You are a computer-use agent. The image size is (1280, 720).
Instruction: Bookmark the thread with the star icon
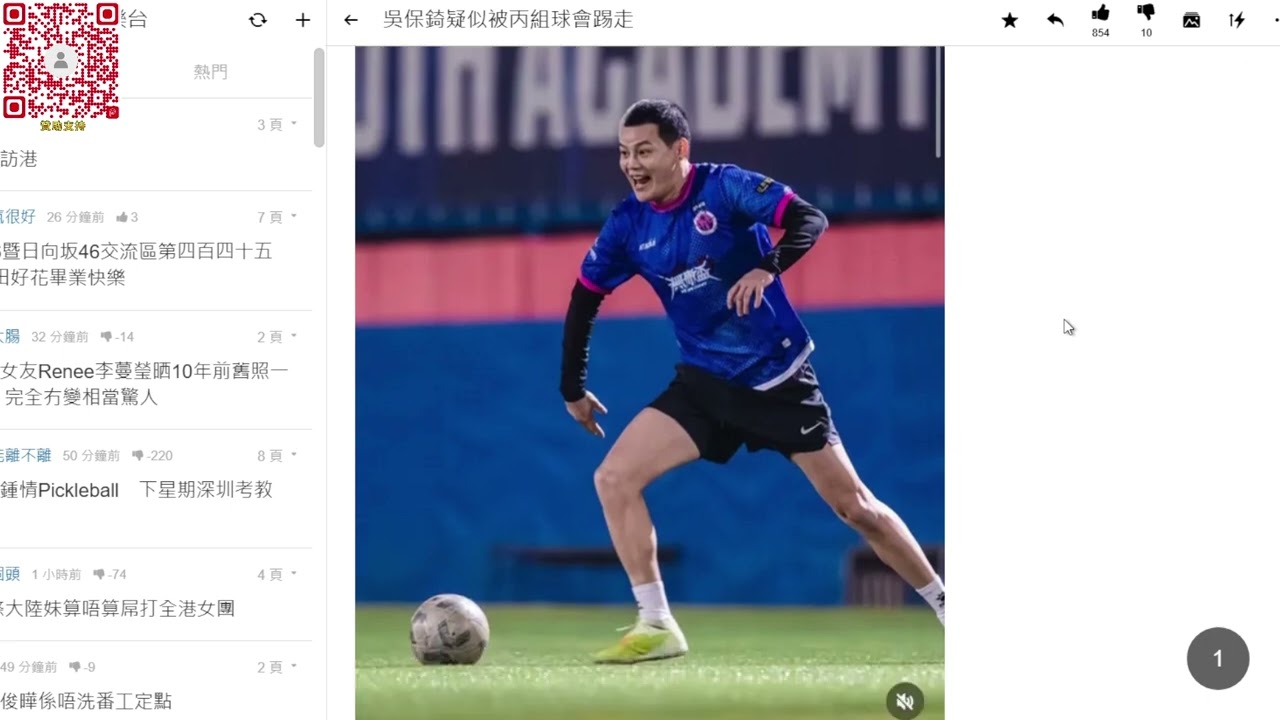point(1010,20)
